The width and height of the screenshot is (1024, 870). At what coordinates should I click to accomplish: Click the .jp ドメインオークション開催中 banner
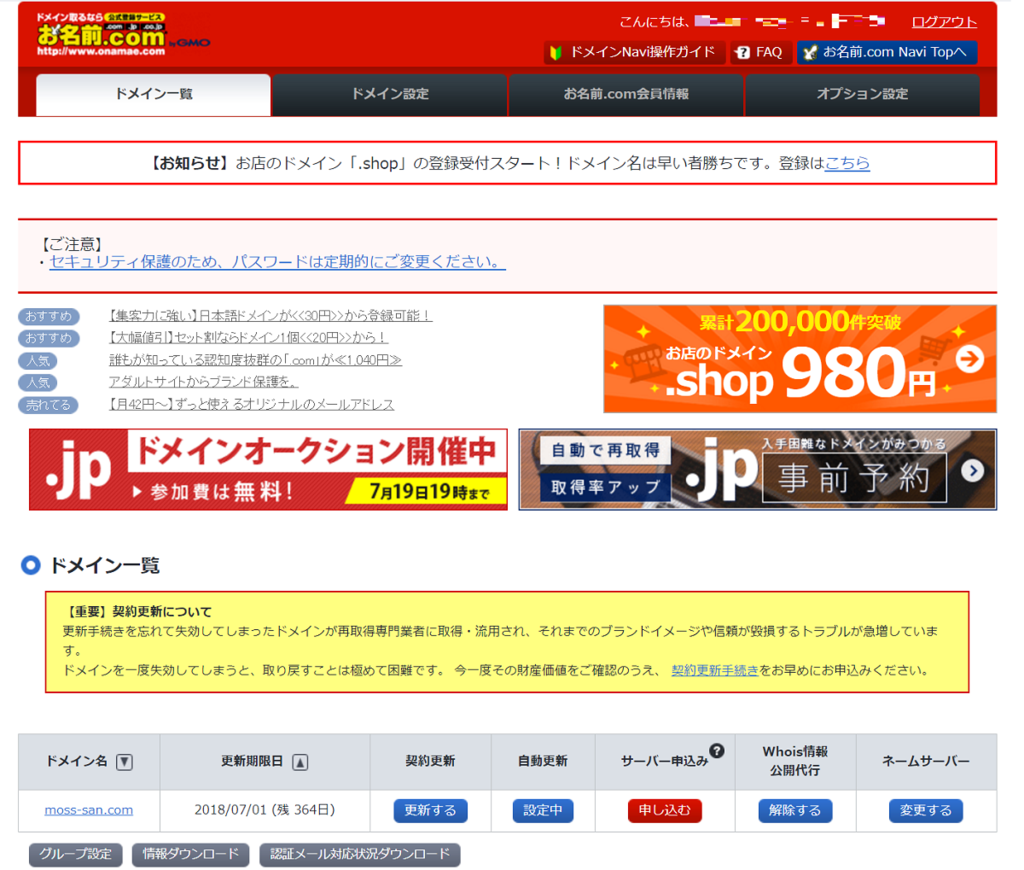(268, 470)
